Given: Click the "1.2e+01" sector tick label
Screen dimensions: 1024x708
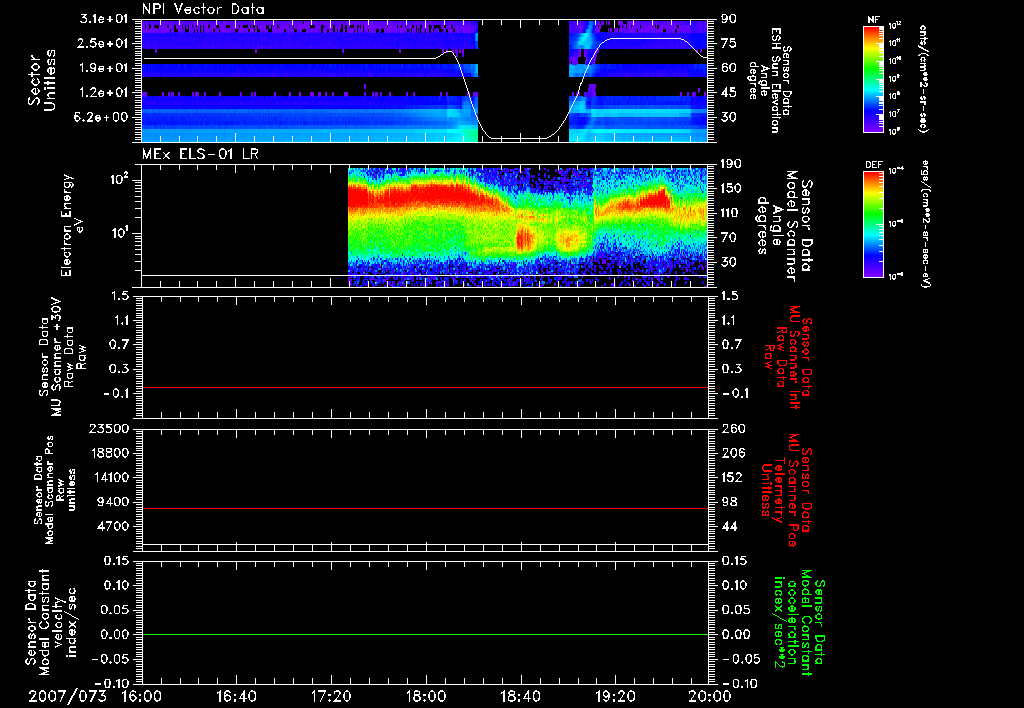Looking at the screenshot, I should coord(104,93).
